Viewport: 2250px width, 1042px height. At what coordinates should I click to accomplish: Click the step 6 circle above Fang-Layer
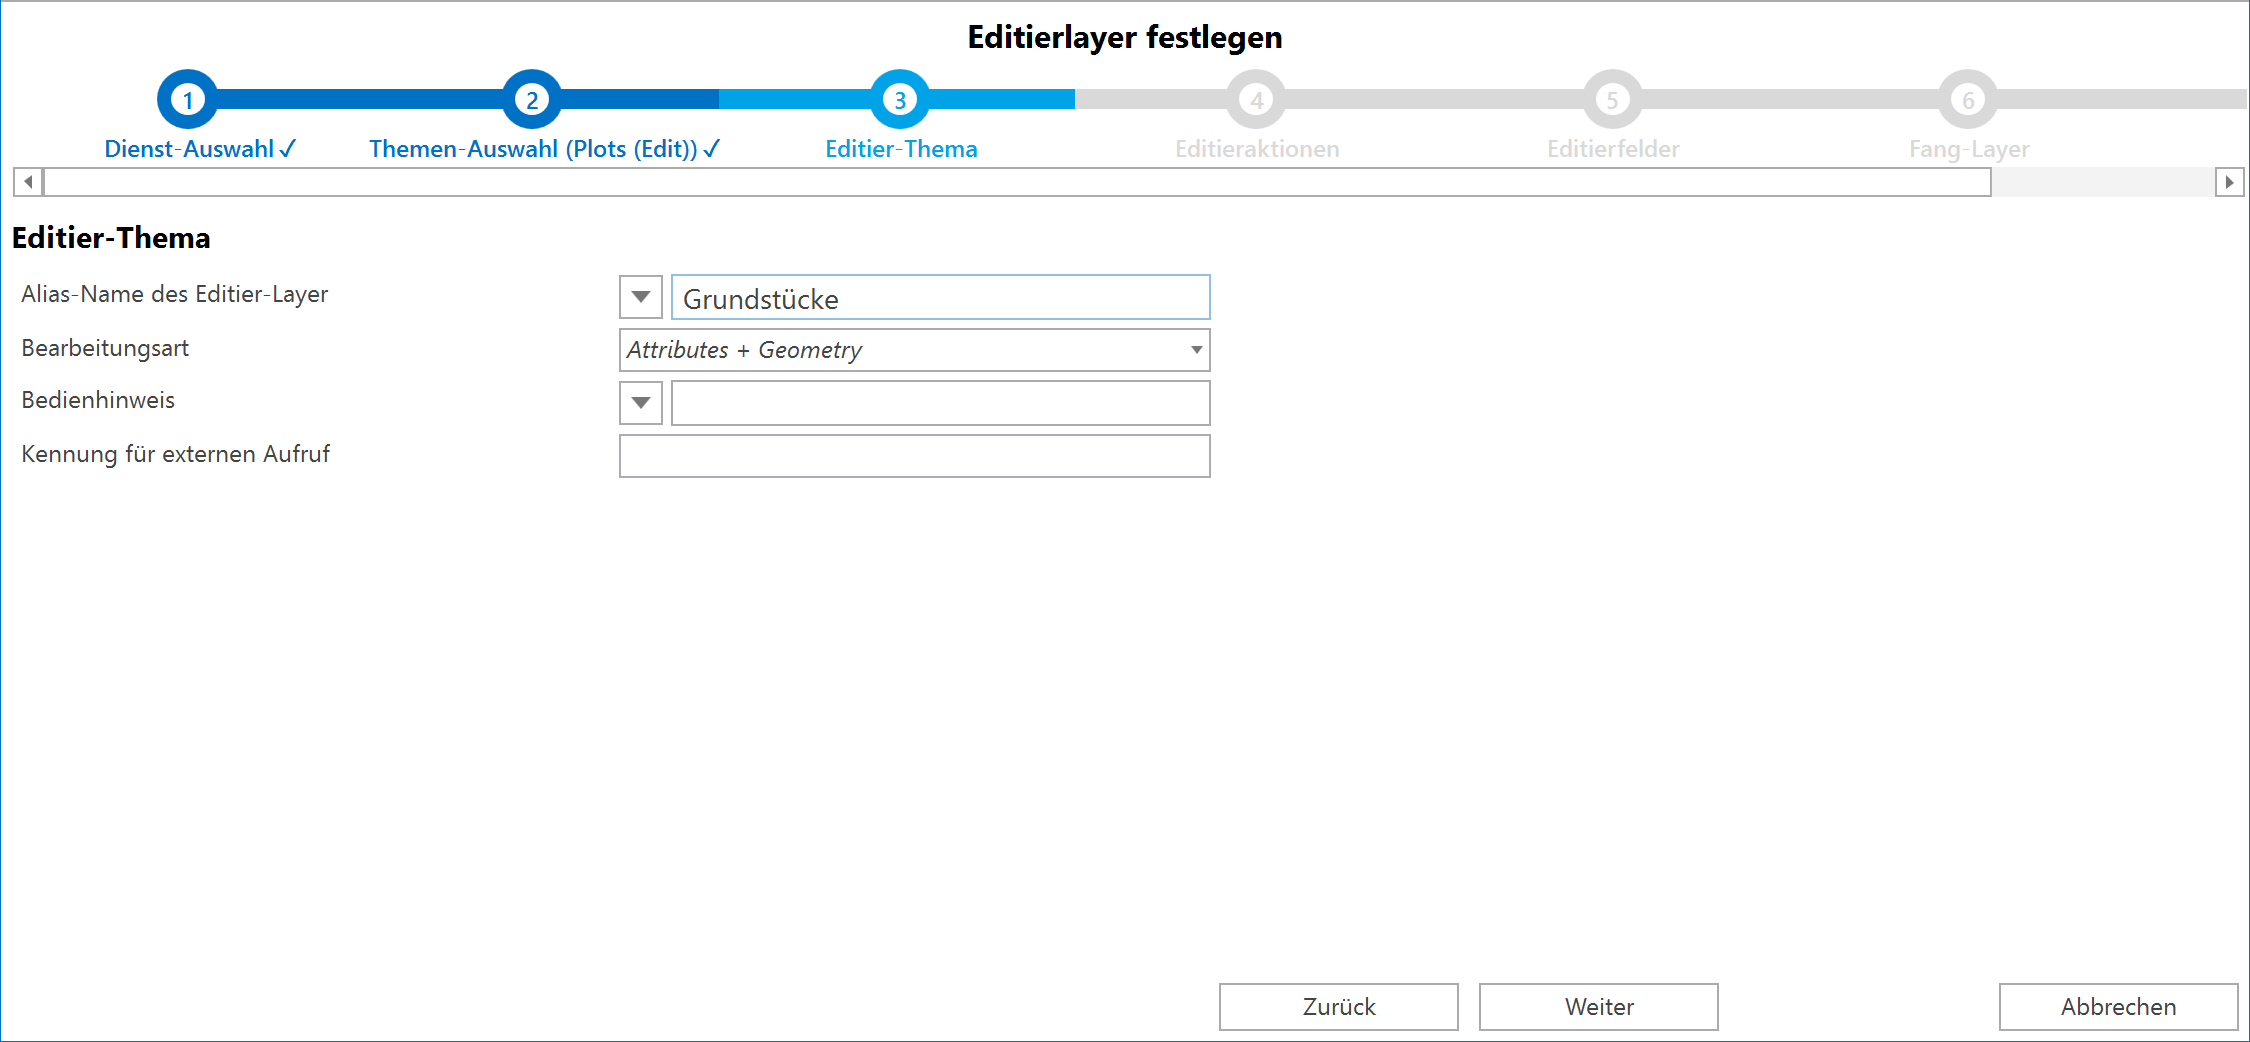click(1968, 99)
